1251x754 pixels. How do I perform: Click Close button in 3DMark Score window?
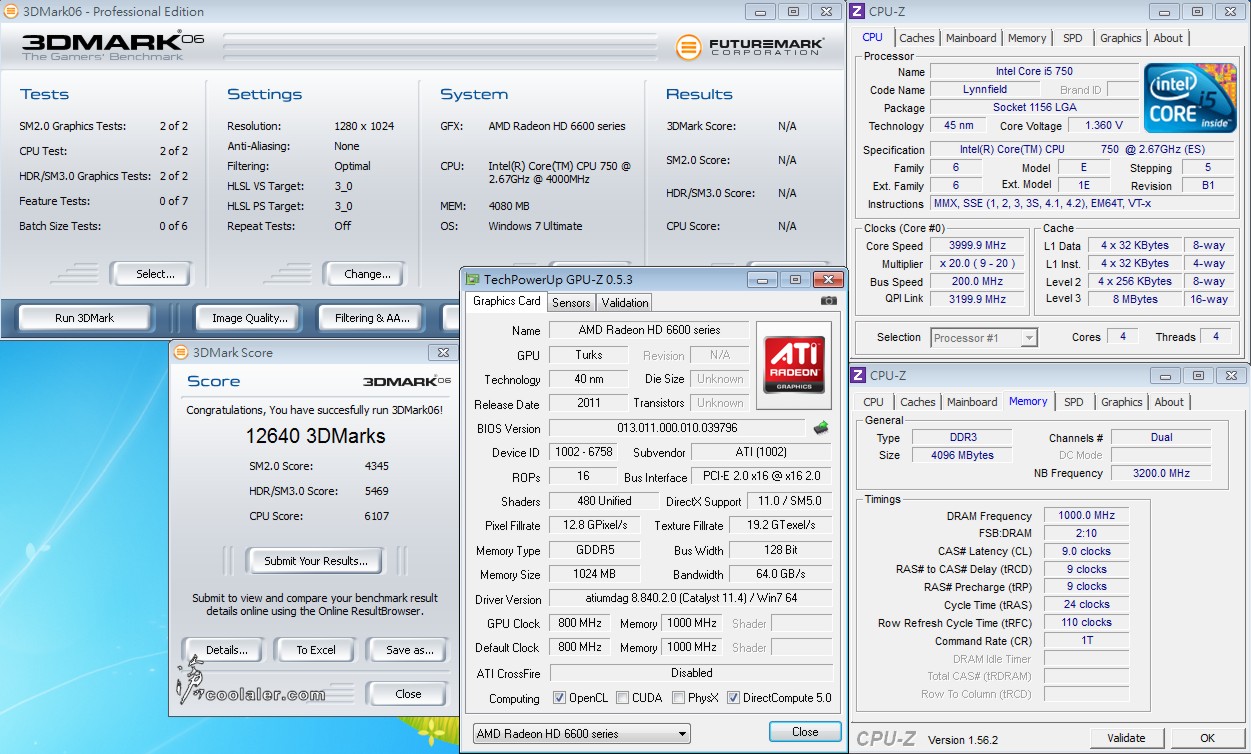click(x=408, y=694)
